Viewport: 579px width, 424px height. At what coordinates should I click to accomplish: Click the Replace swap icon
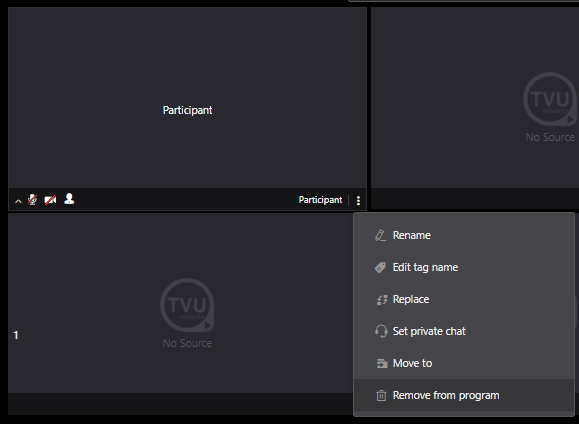click(382, 300)
